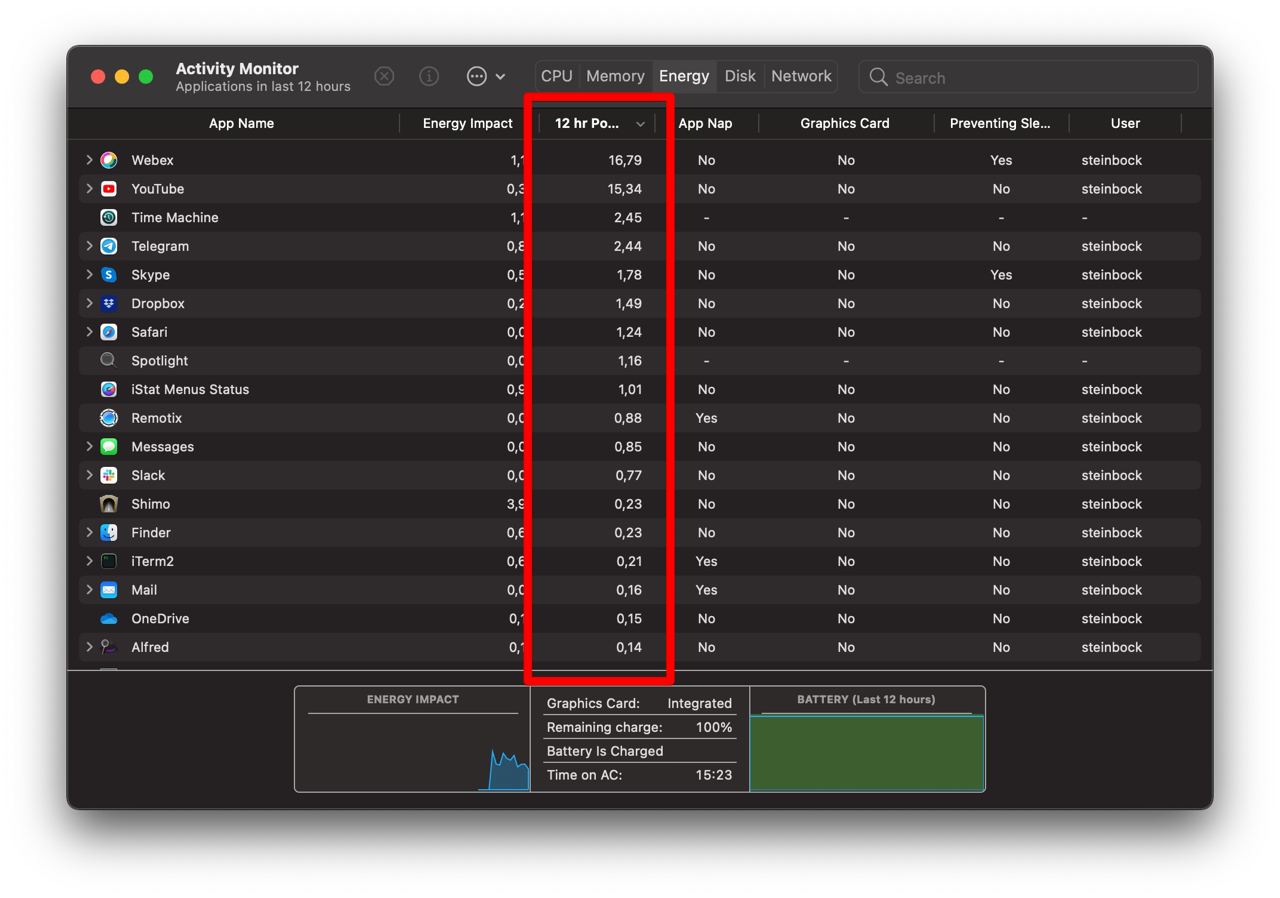The image size is (1280, 898).
Task: Expand the Safari process row
Action: (x=89, y=332)
